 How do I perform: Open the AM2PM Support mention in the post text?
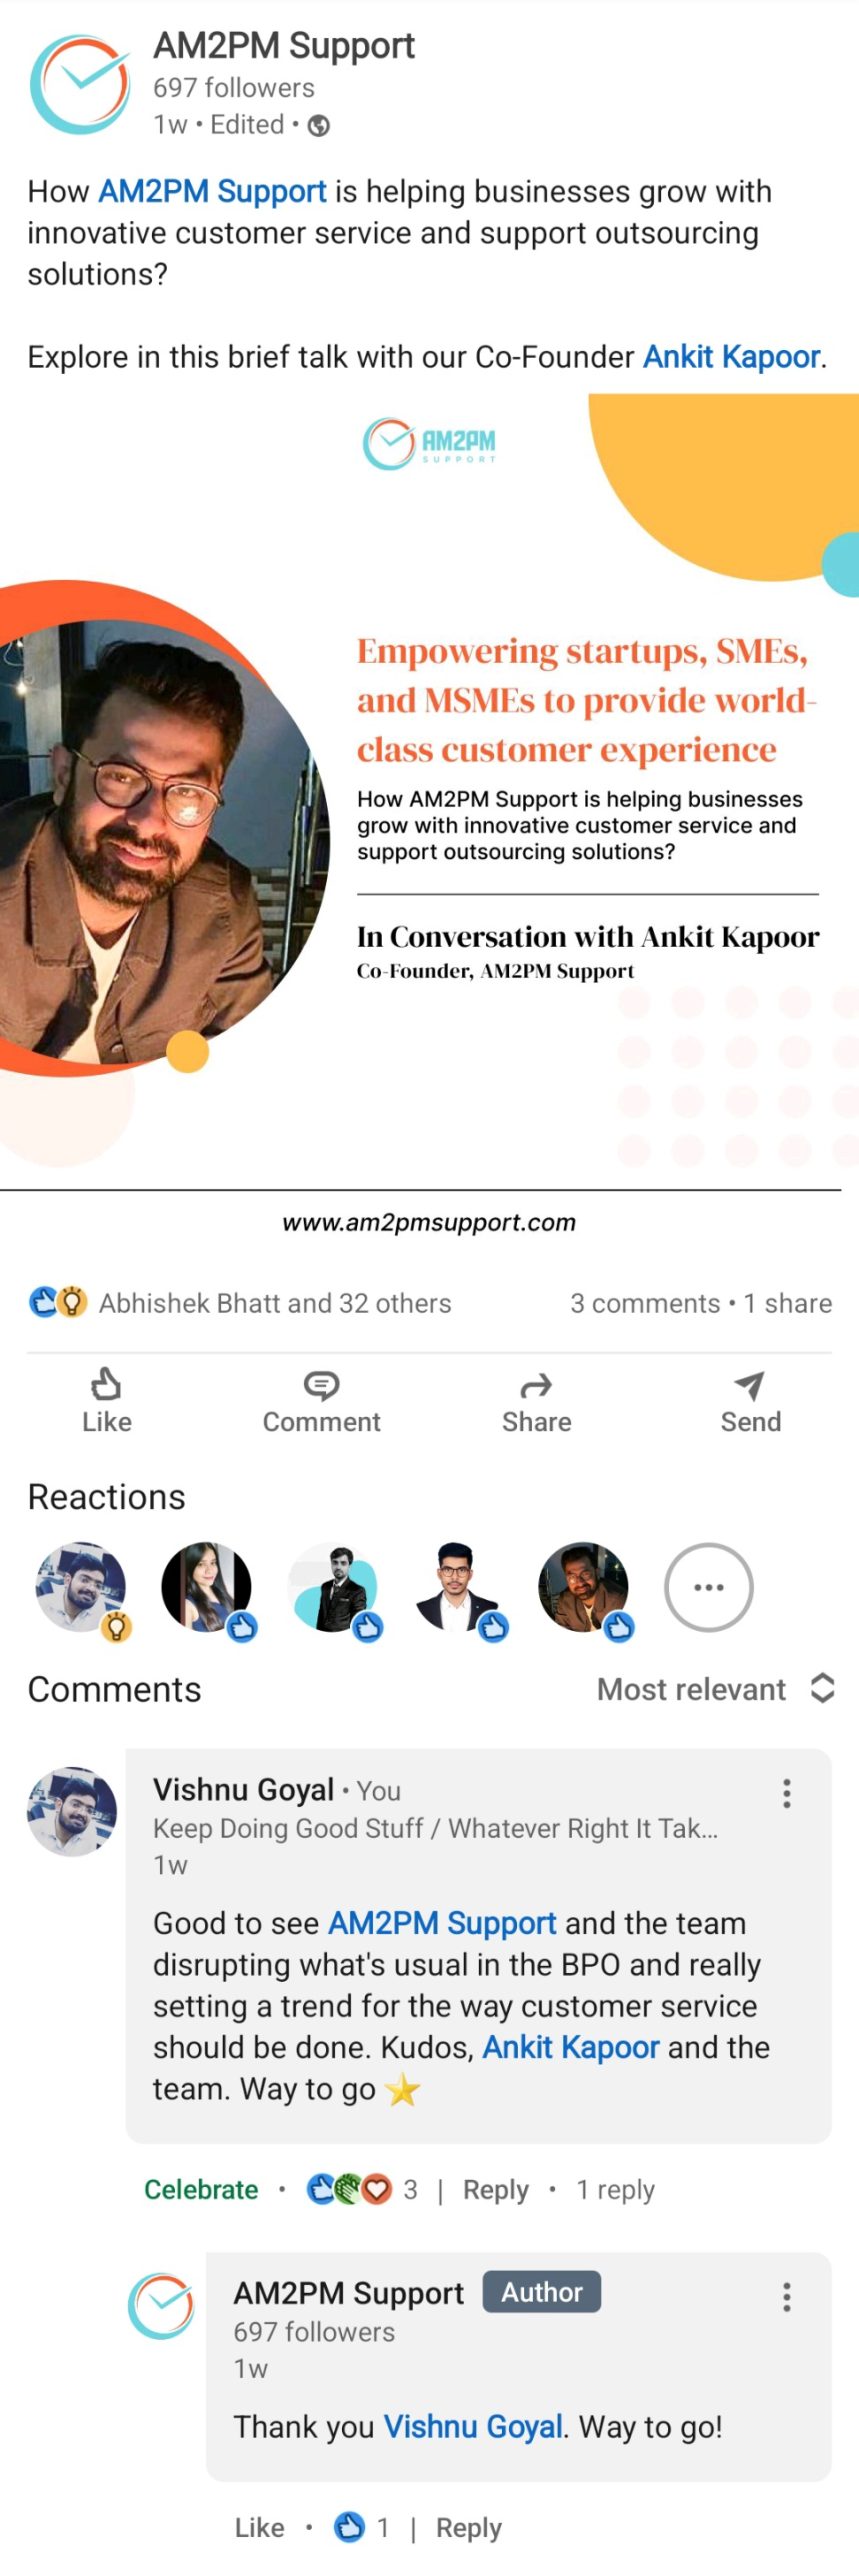coord(212,192)
